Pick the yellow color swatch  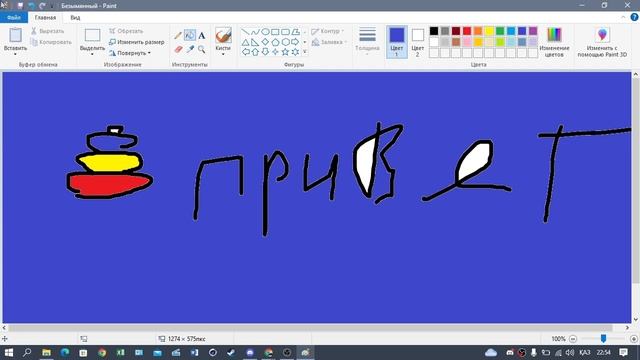(489, 31)
